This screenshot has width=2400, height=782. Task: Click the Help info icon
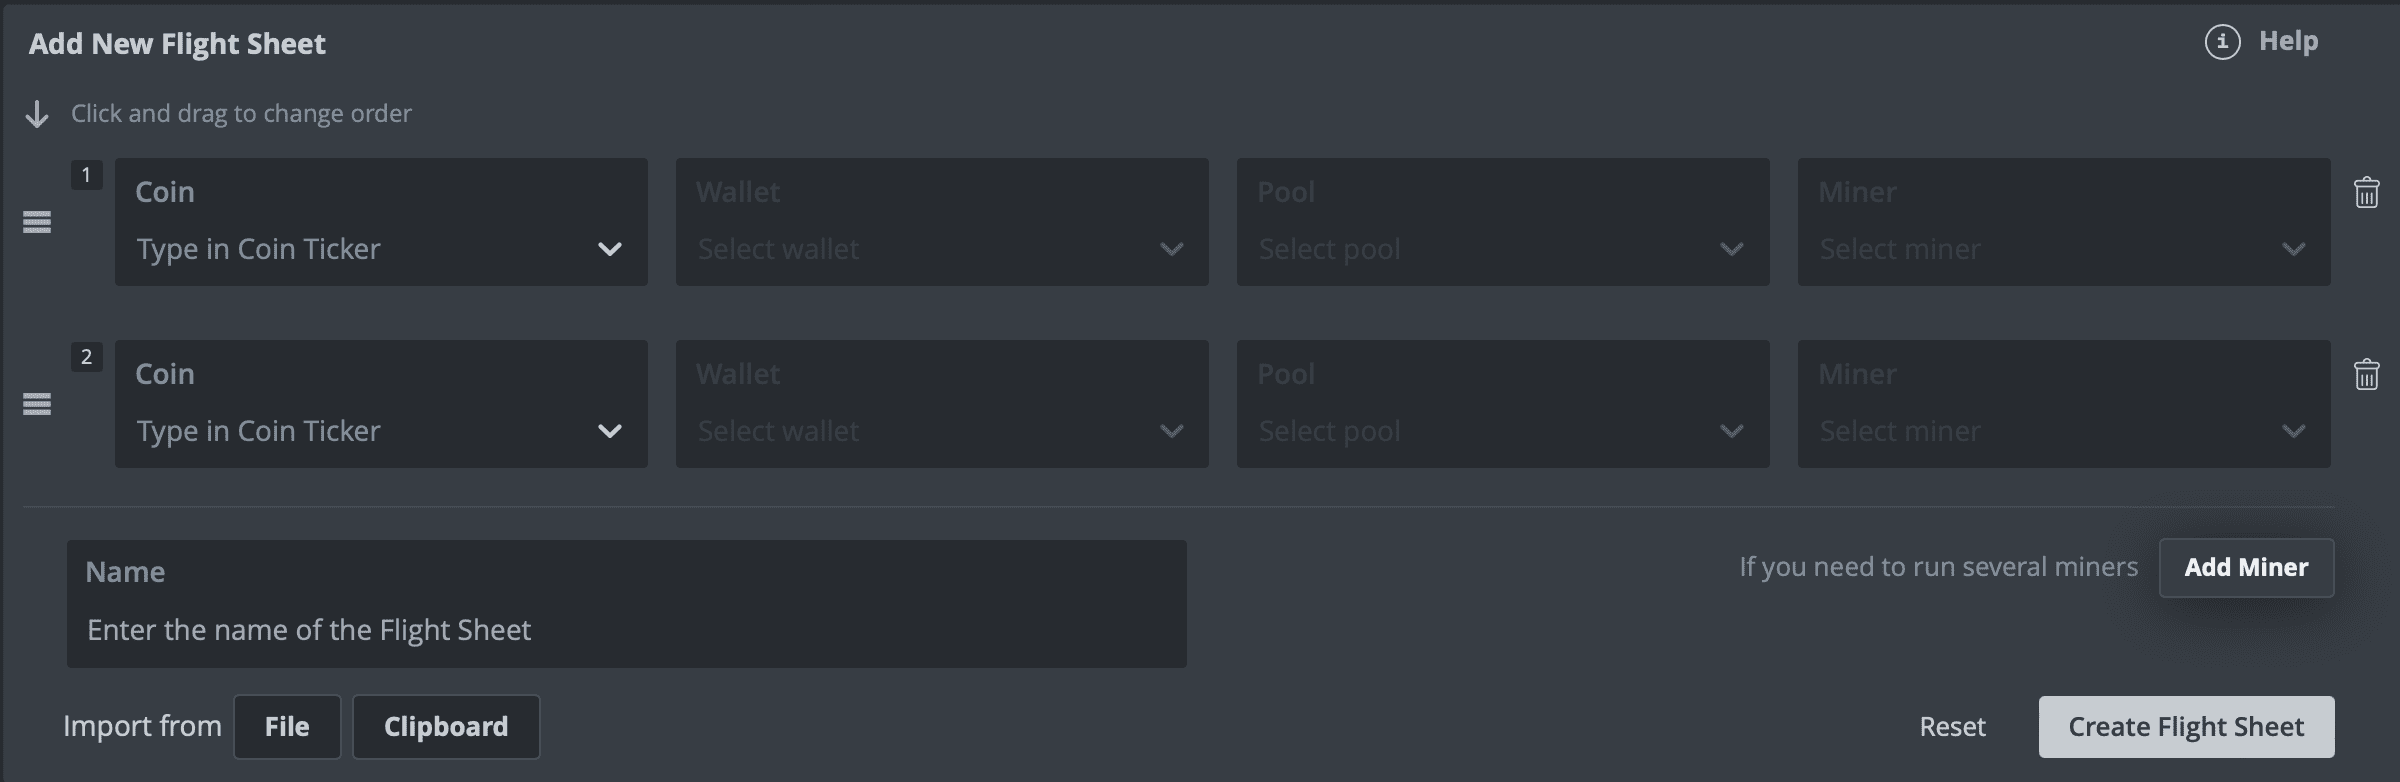pyautogui.click(x=2222, y=42)
